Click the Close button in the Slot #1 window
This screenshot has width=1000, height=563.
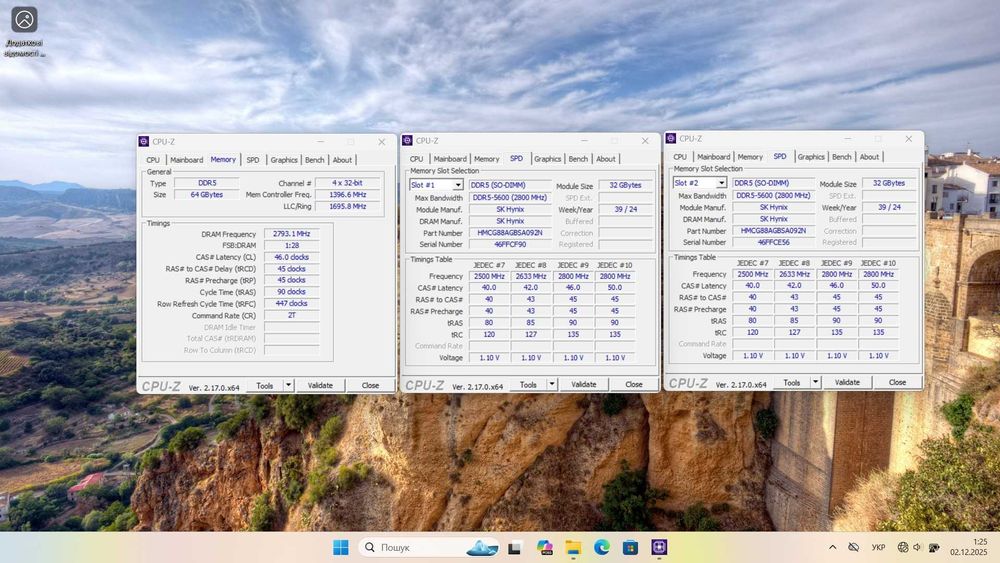(x=634, y=384)
